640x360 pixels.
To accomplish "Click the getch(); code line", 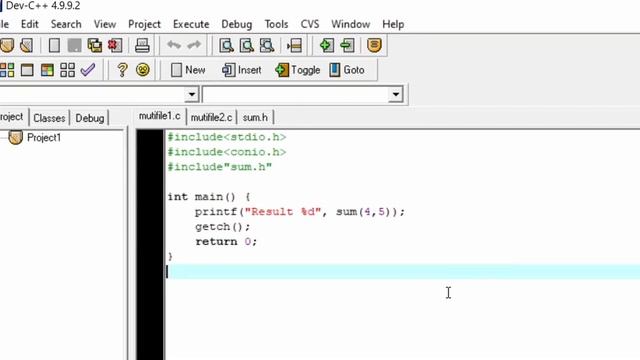I will (x=222, y=227).
